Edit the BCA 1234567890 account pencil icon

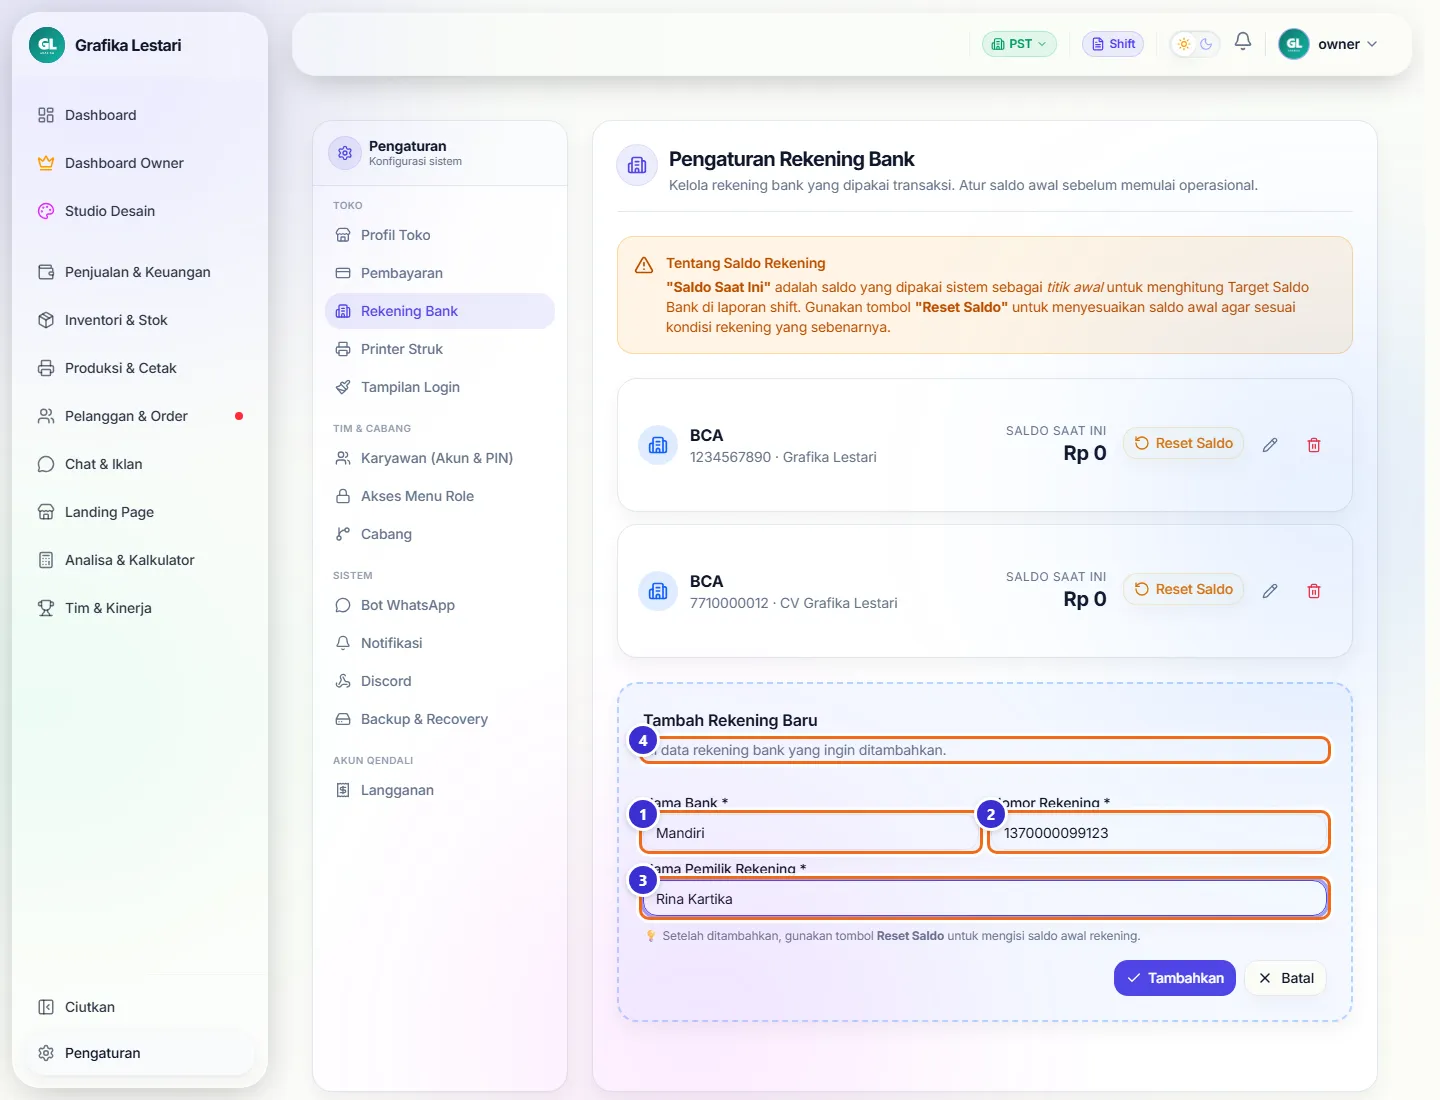[1270, 445]
